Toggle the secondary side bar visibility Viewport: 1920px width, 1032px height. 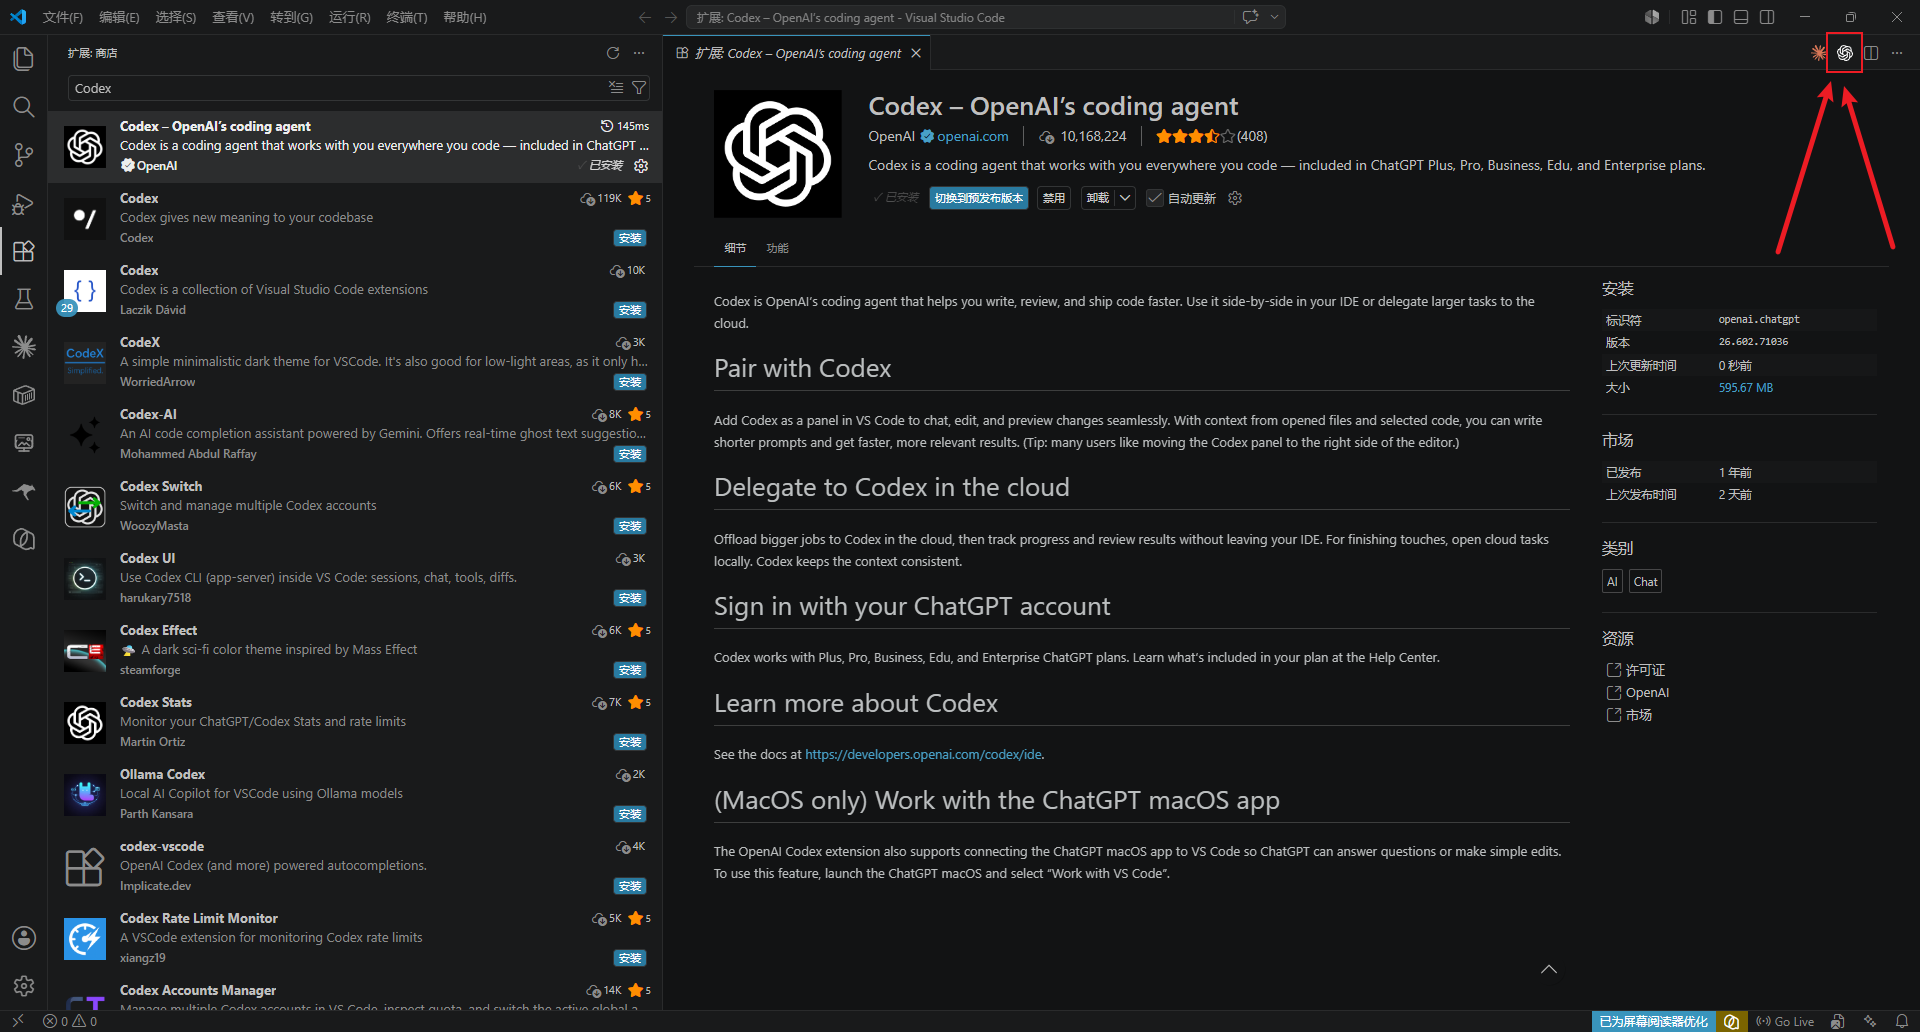pyautogui.click(x=1767, y=17)
